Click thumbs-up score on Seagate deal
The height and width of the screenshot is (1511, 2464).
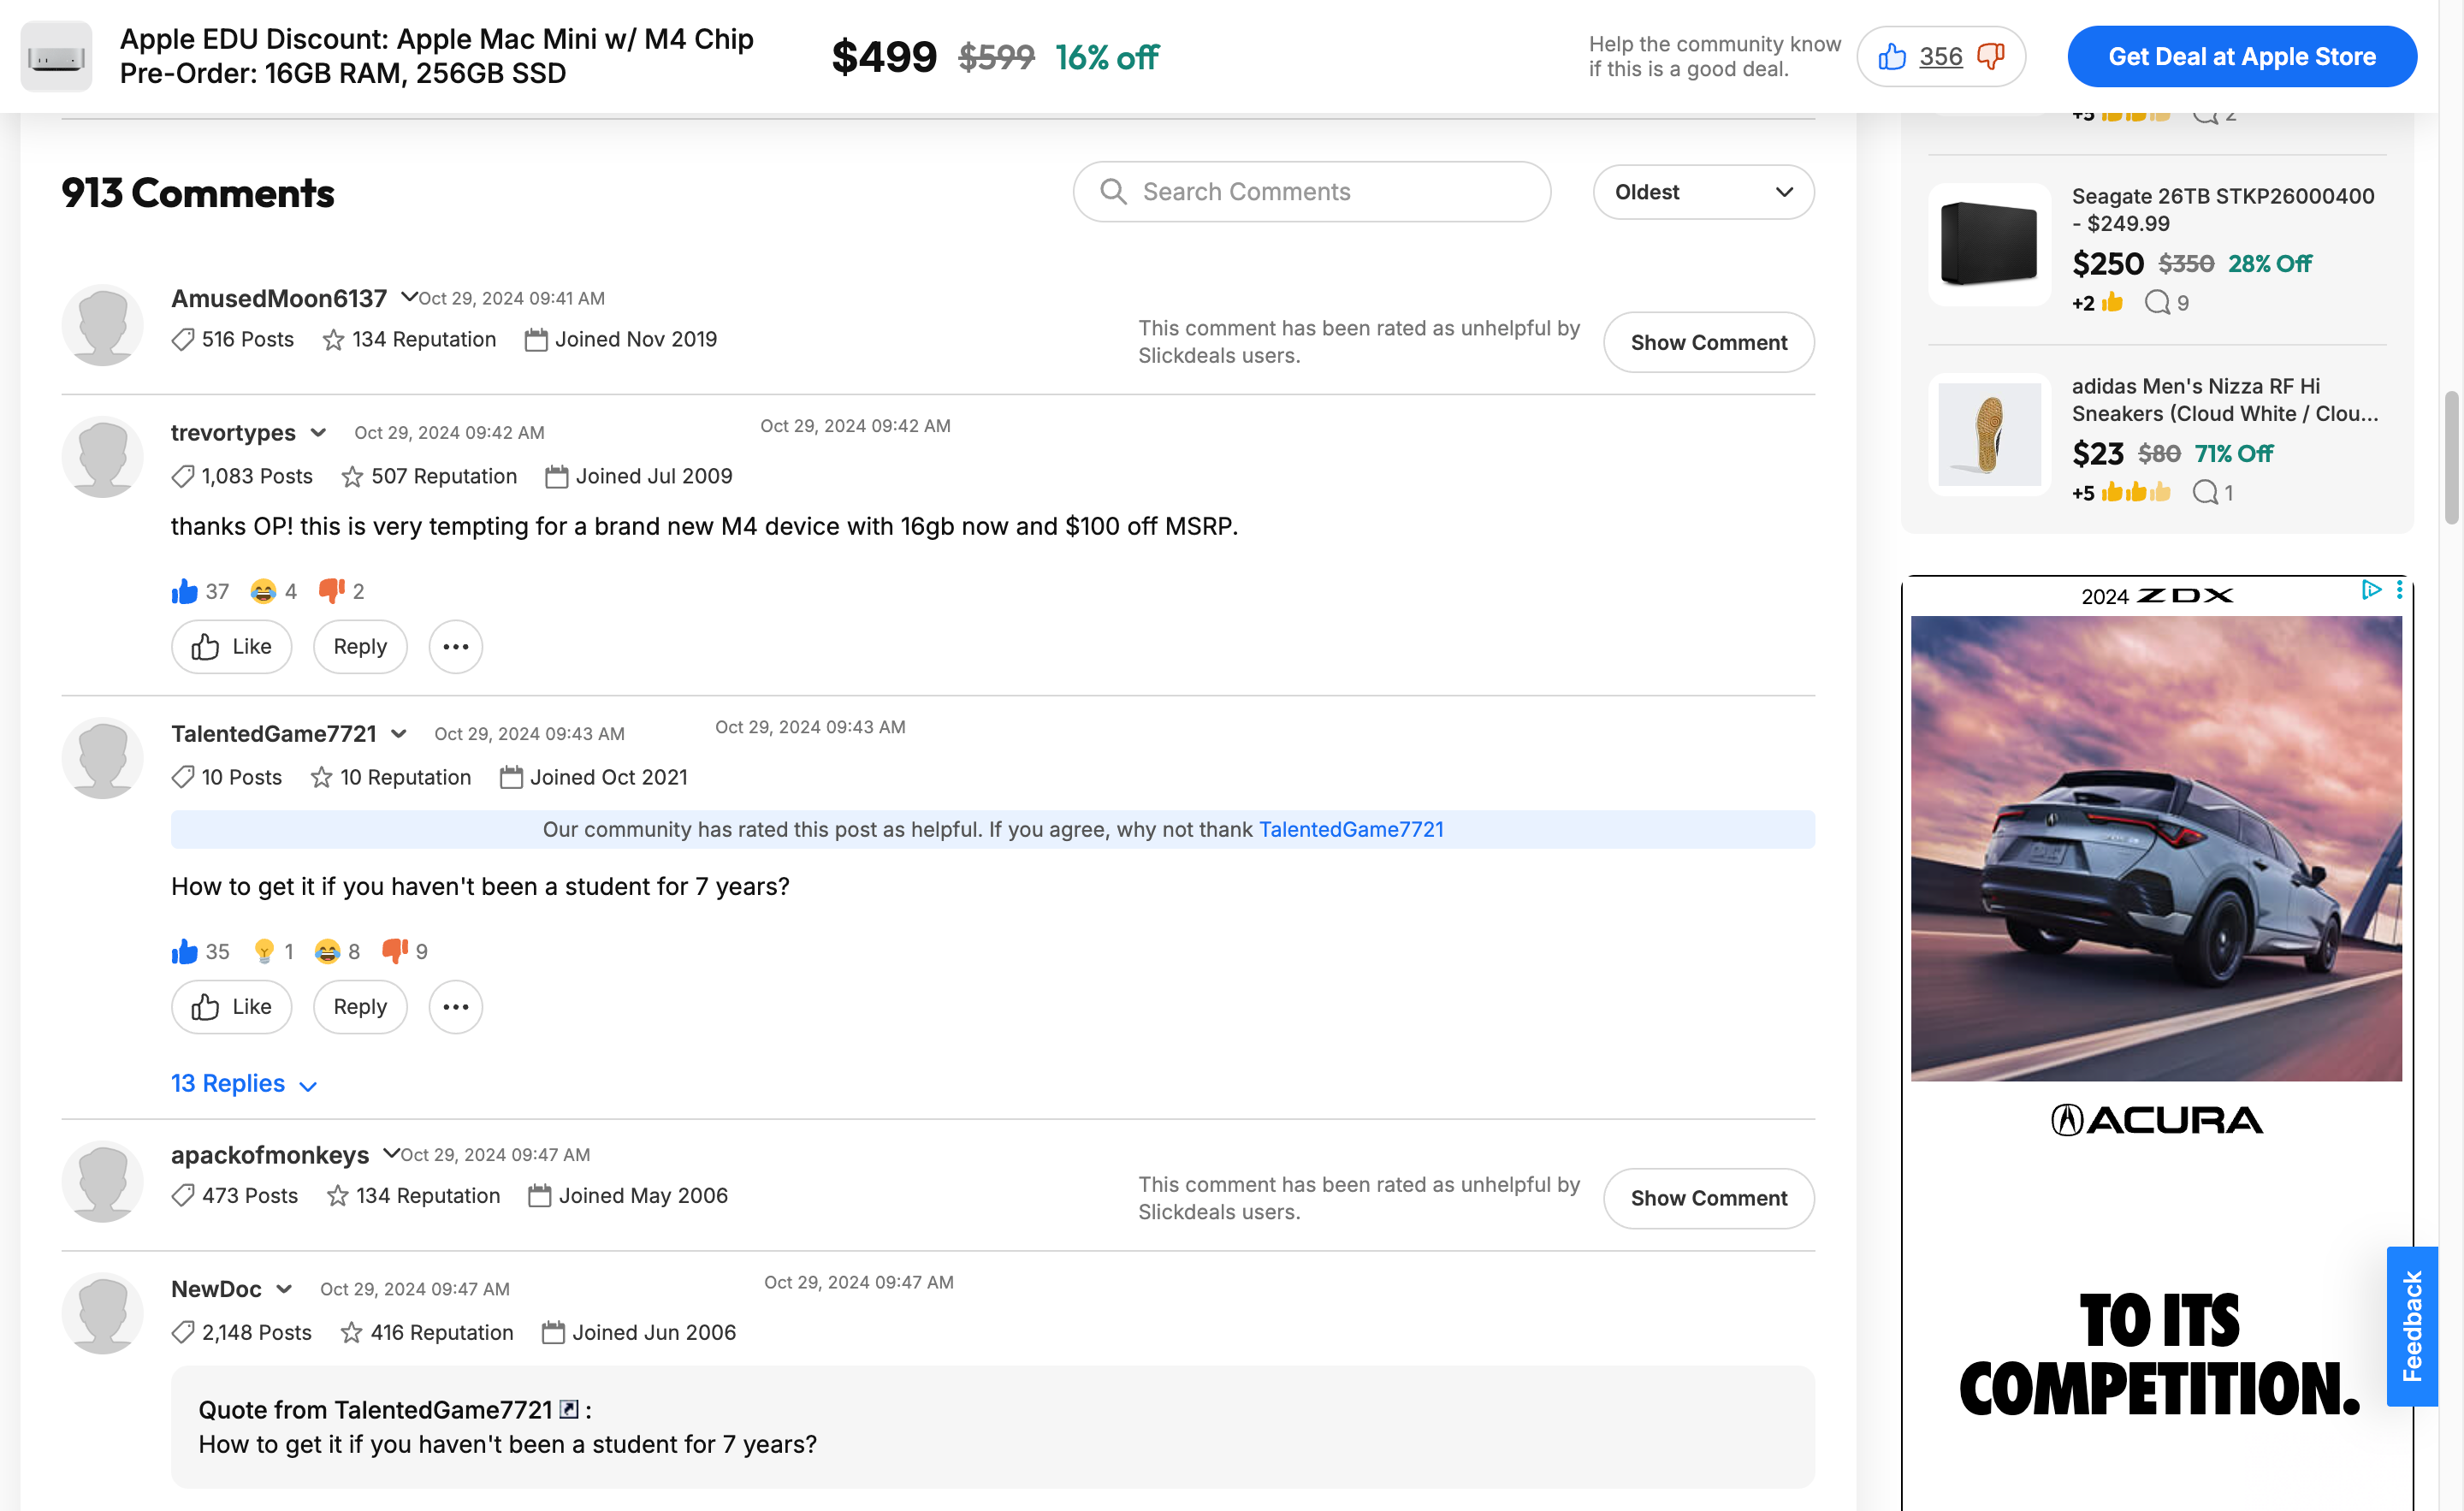click(x=2097, y=302)
